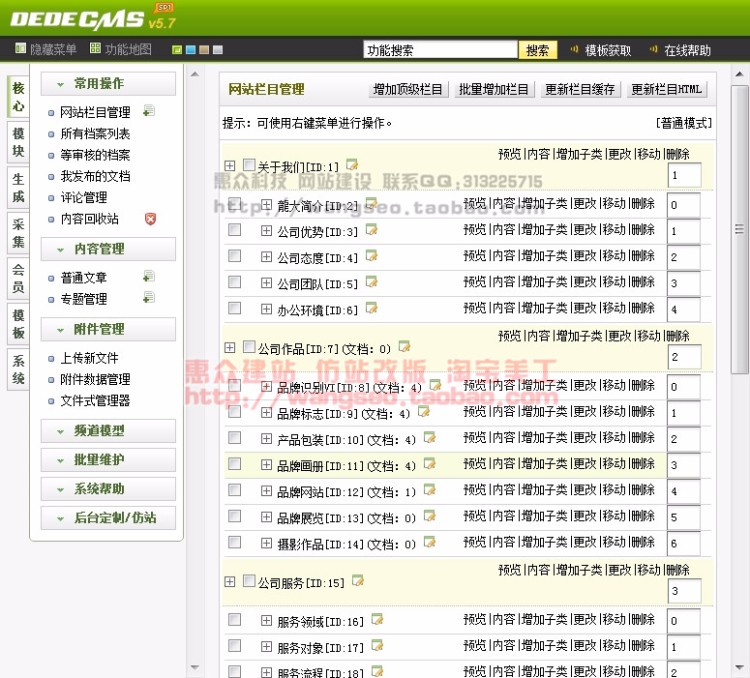
Task: Click edit icon next to 摄影作品[ID:14]
Action: click(x=430, y=542)
